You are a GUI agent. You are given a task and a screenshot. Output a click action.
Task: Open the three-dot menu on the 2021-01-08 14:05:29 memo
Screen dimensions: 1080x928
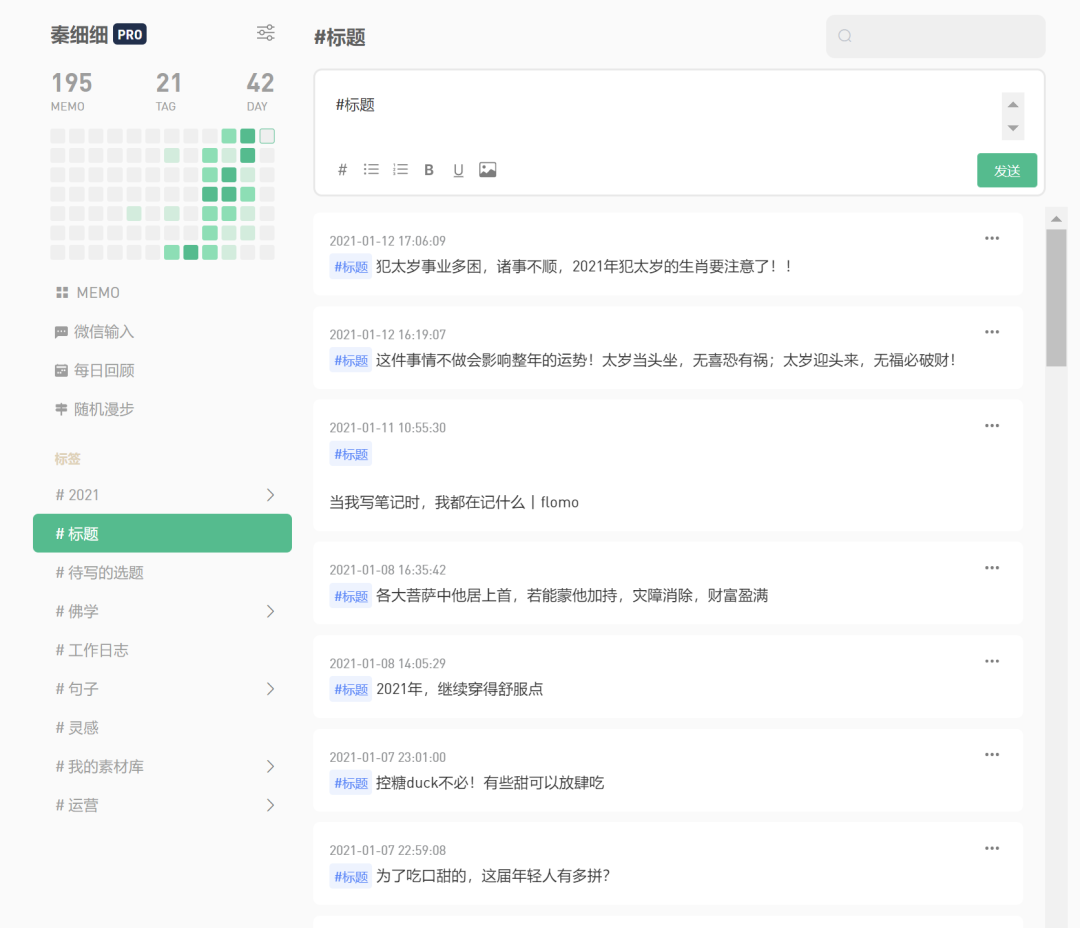[x=992, y=661]
